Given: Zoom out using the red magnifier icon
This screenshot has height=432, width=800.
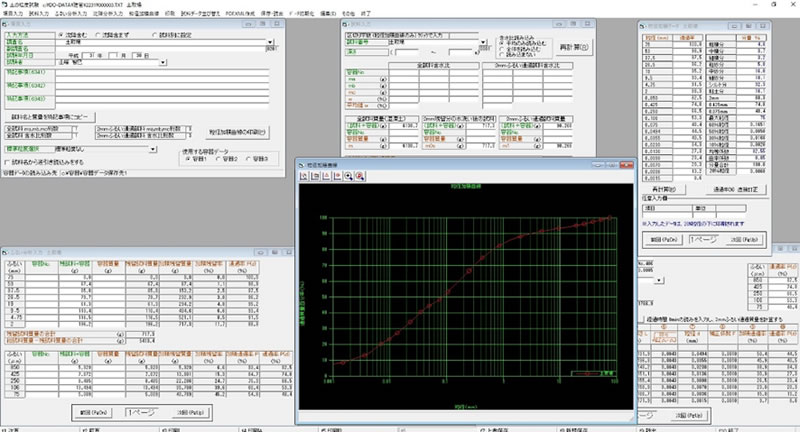Looking at the screenshot, I should [x=359, y=176].
